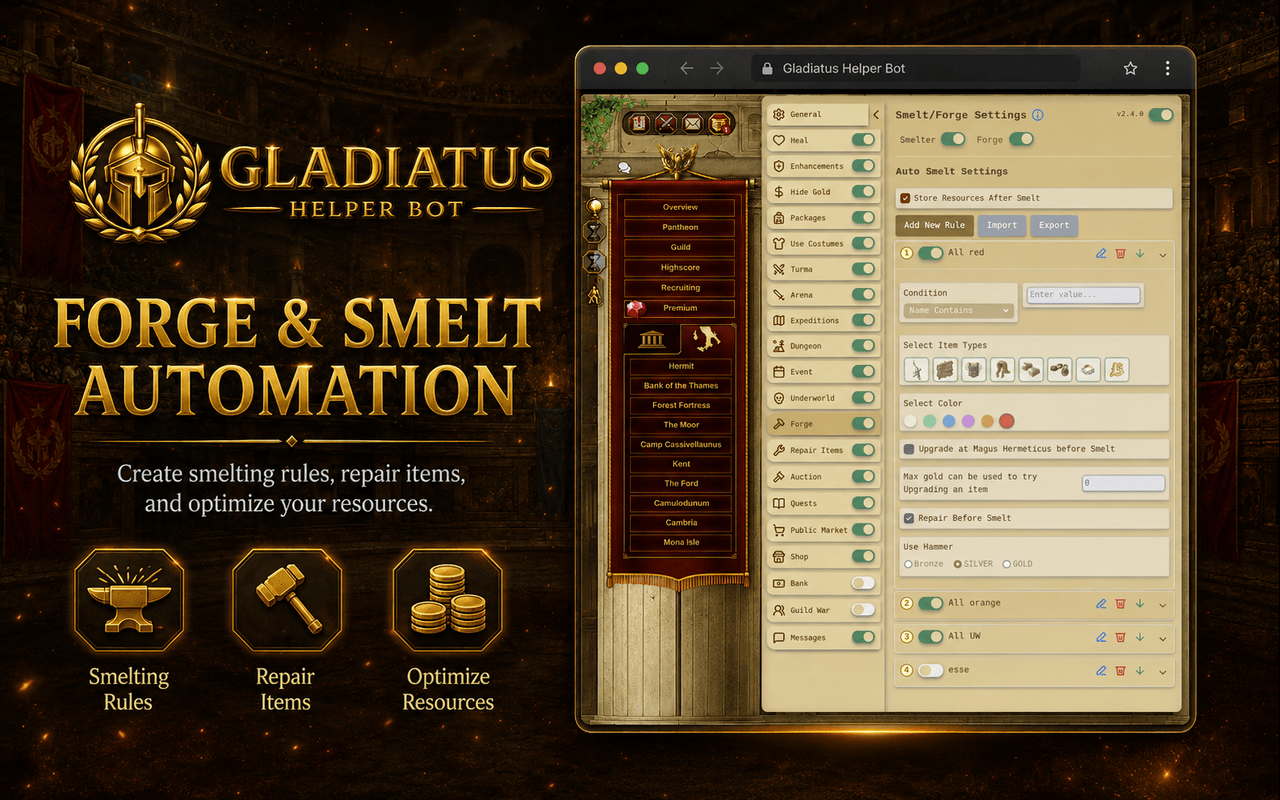Select the purple color swatch
Viewport: 1280px width, 800px height.
[968, 422]
